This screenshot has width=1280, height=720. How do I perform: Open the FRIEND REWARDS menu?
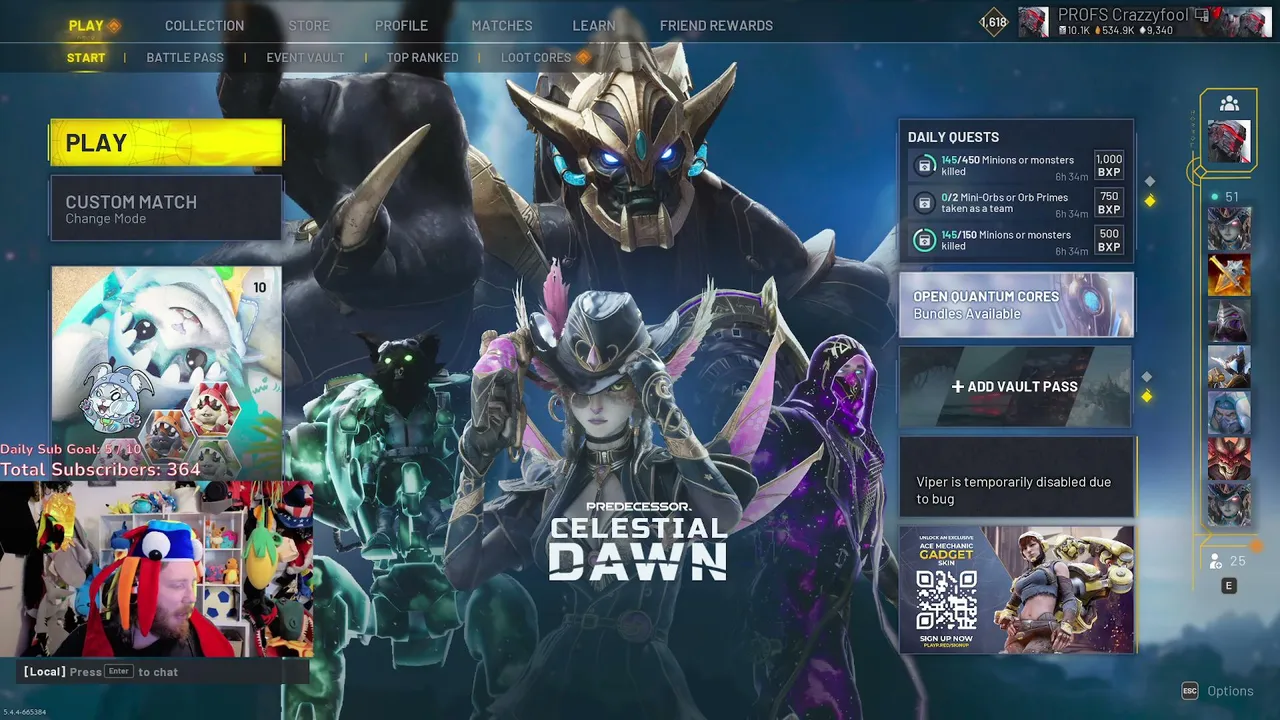716,25
